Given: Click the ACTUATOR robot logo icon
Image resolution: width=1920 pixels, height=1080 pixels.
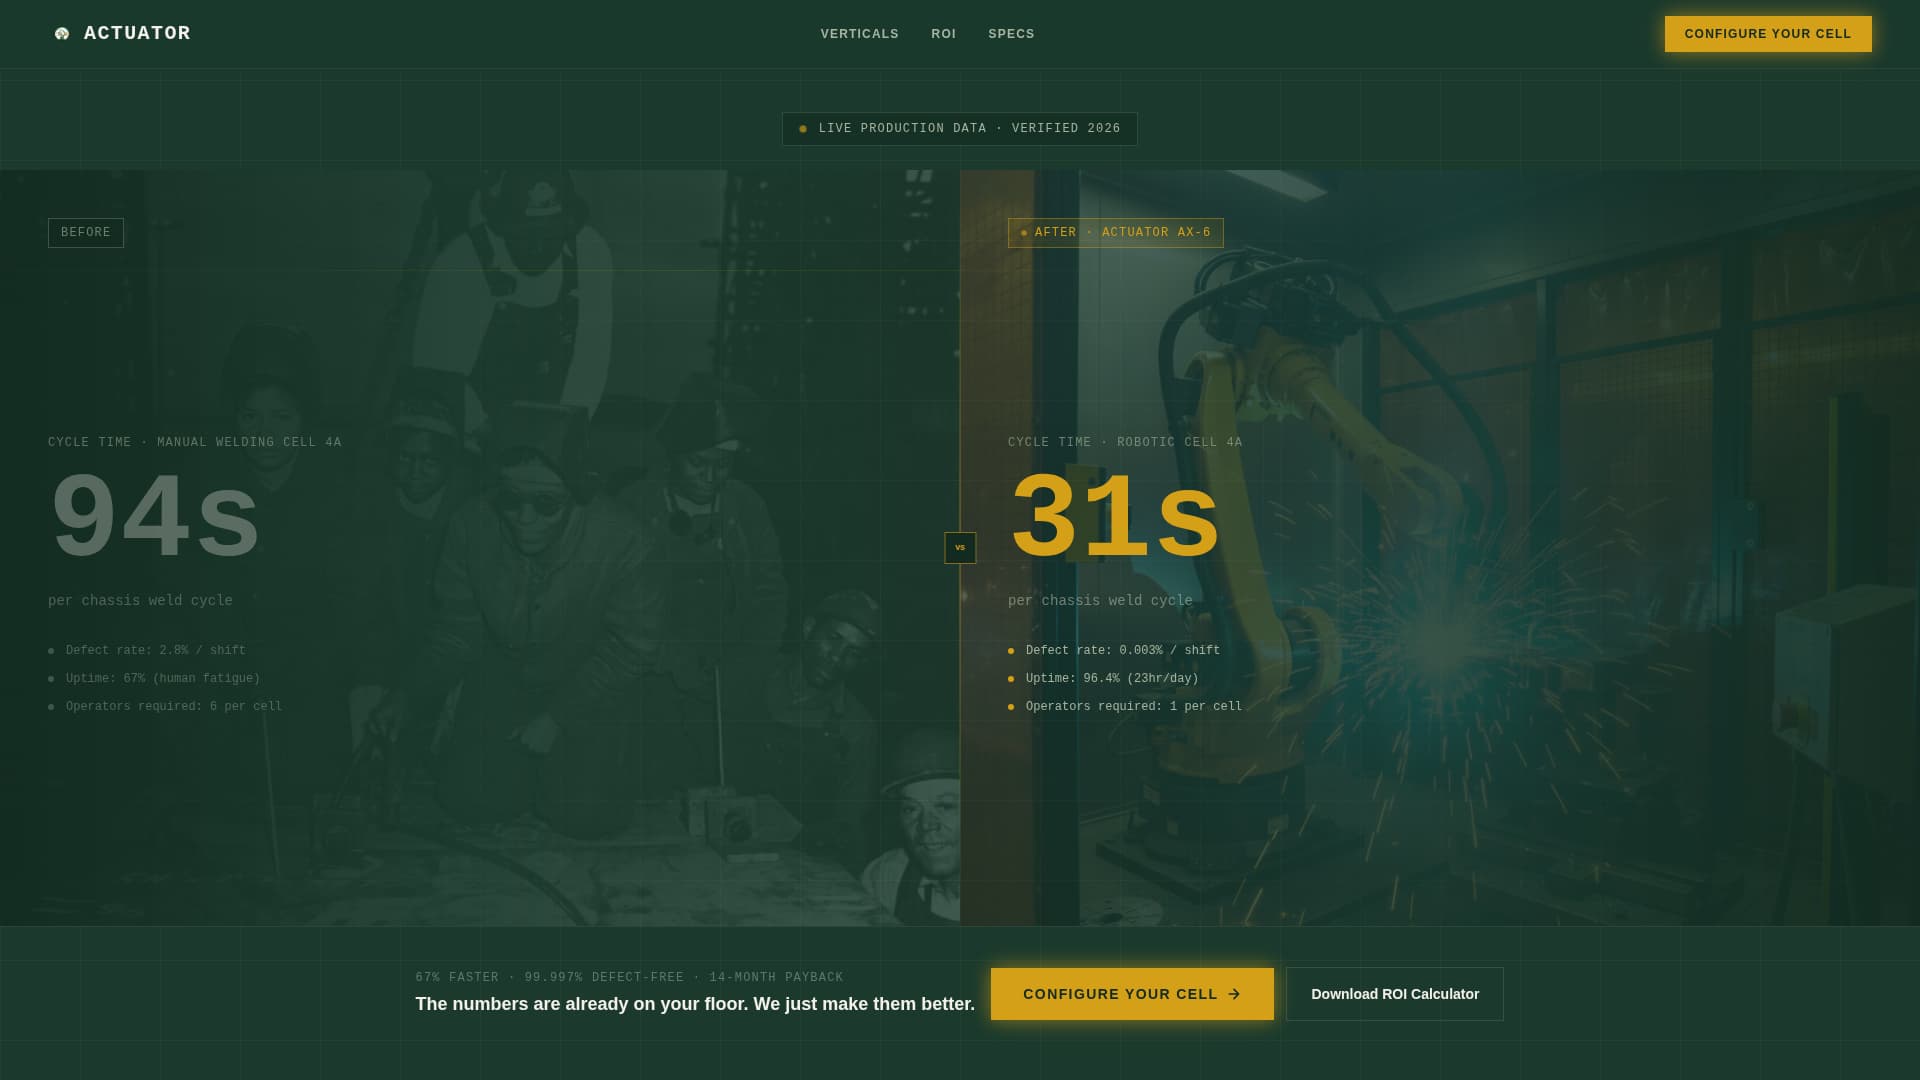Looking at the screenshot, I should (x=61, y=33).
